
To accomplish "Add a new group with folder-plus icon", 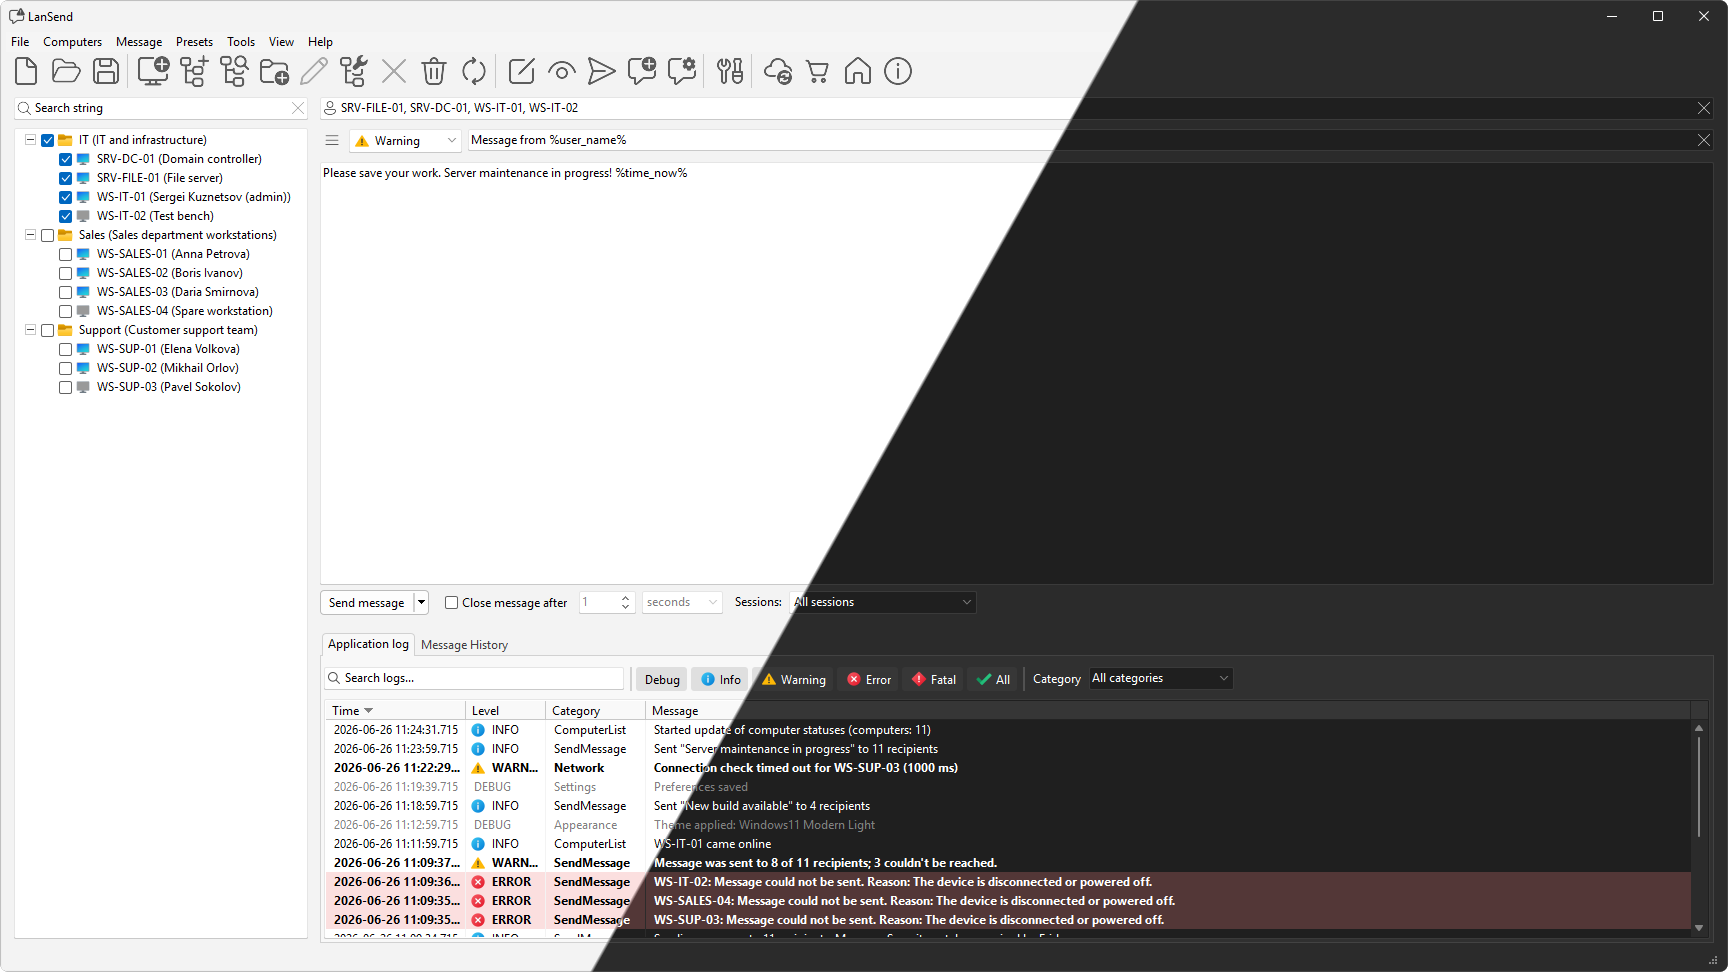I will click(274, 71).
